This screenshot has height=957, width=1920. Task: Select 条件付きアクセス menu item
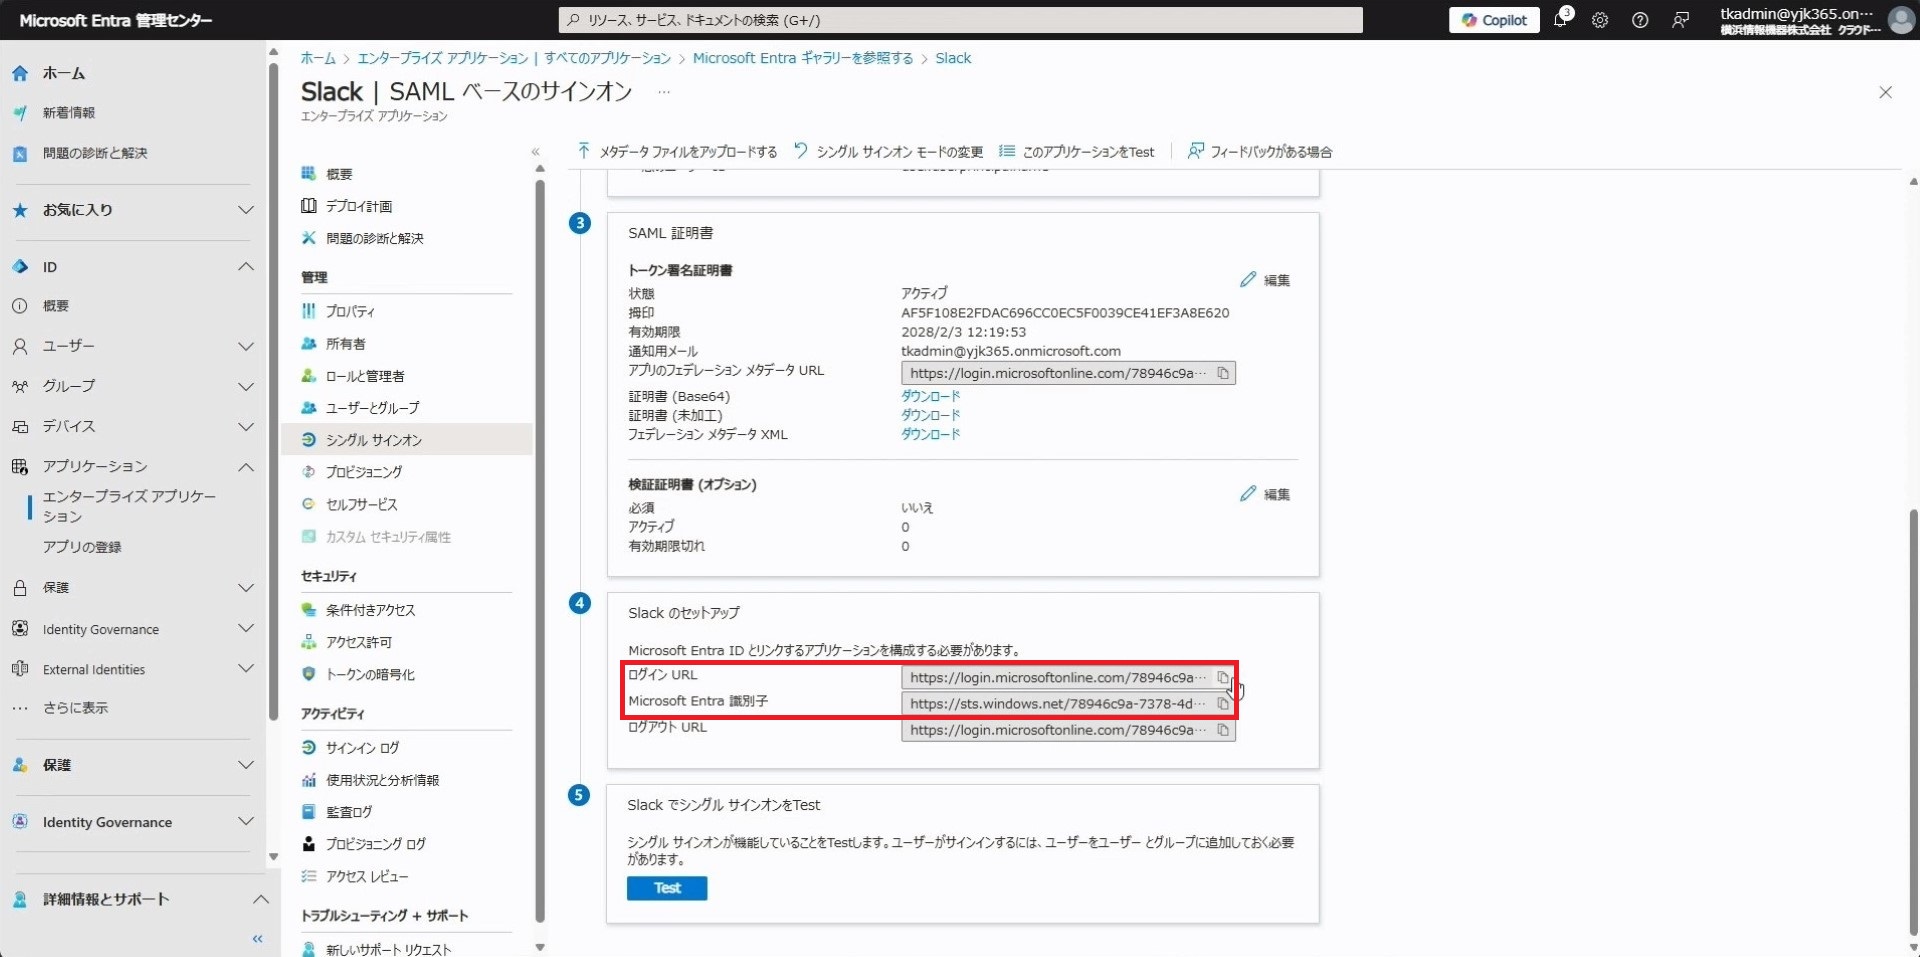(x=370, y=610)
